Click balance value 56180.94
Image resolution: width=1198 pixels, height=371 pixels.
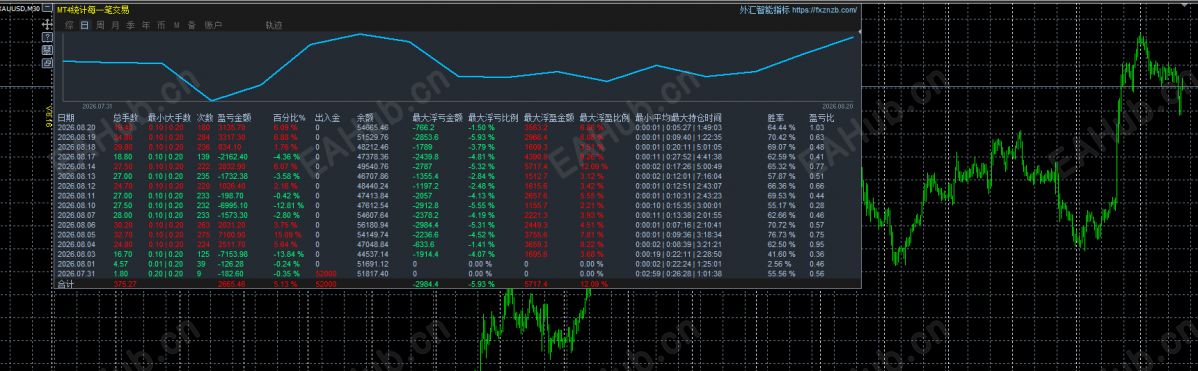click(373, 225)
